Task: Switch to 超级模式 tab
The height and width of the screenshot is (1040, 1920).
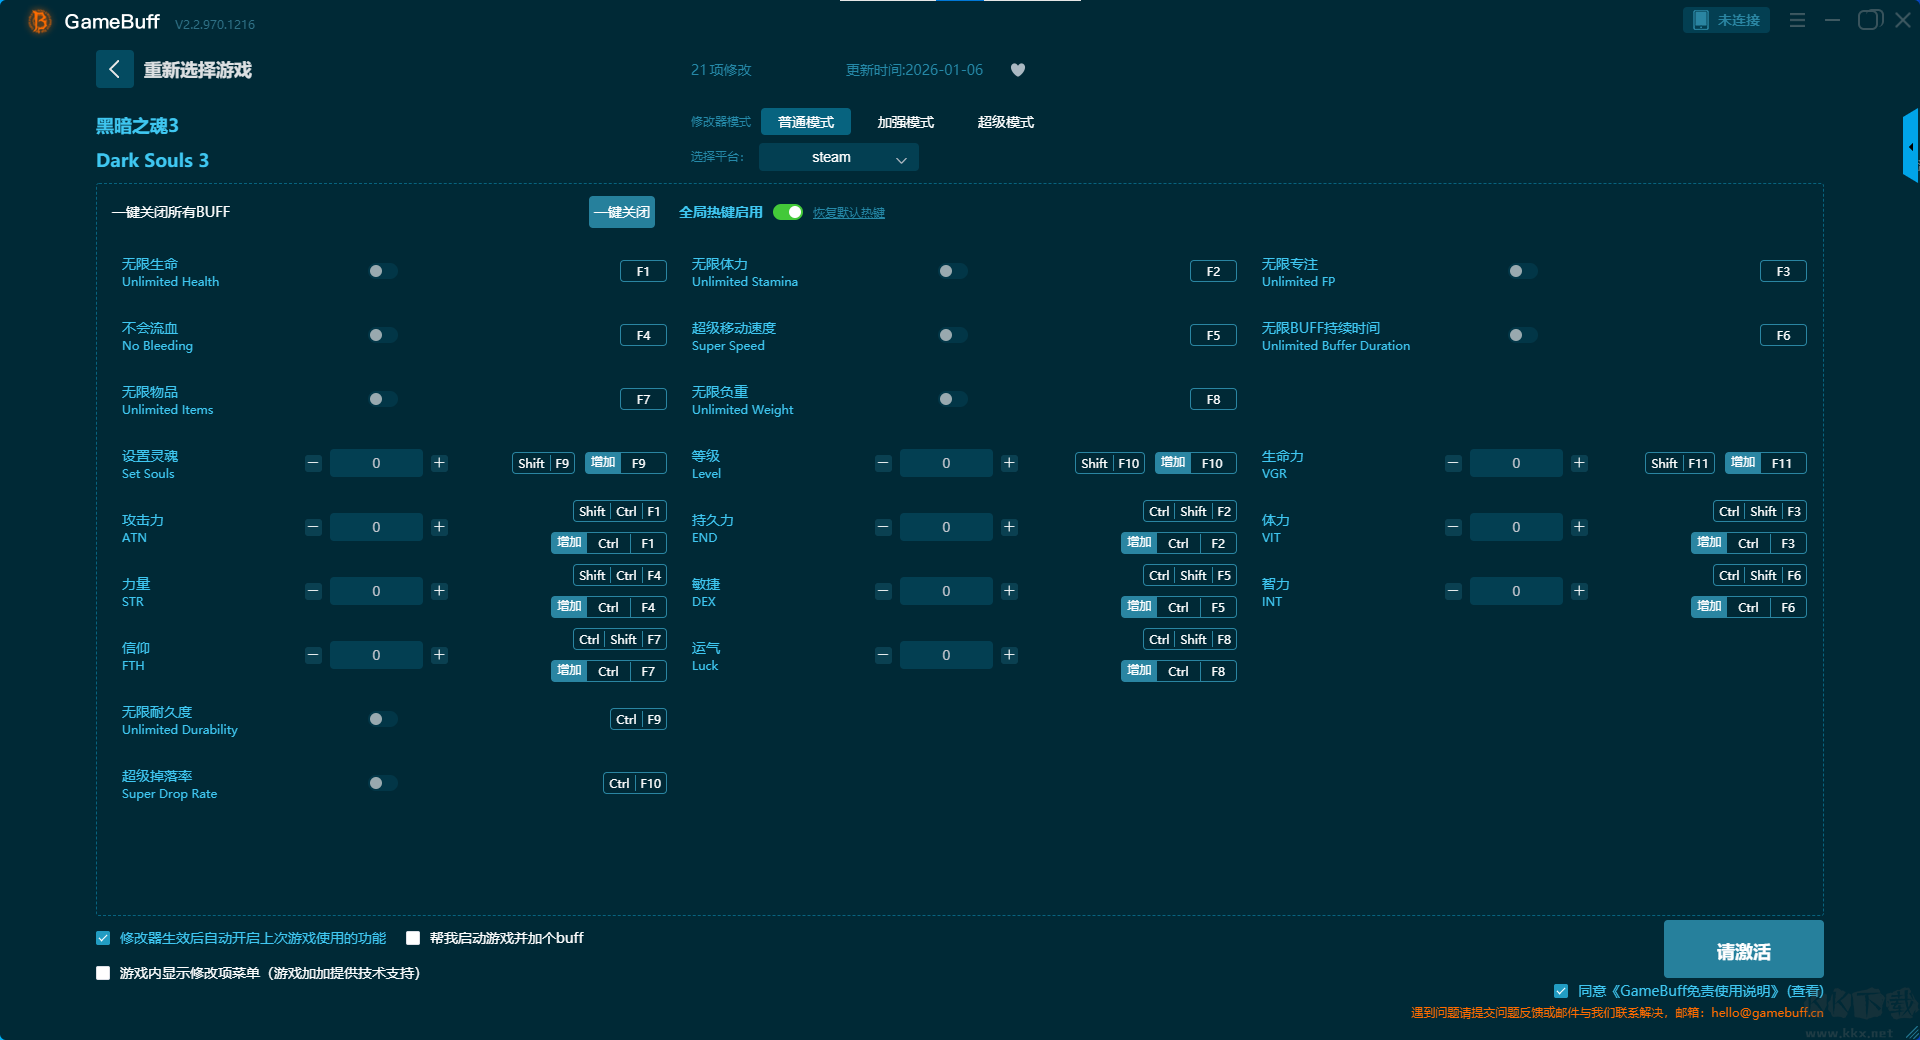Action: tap(1005, 122)
